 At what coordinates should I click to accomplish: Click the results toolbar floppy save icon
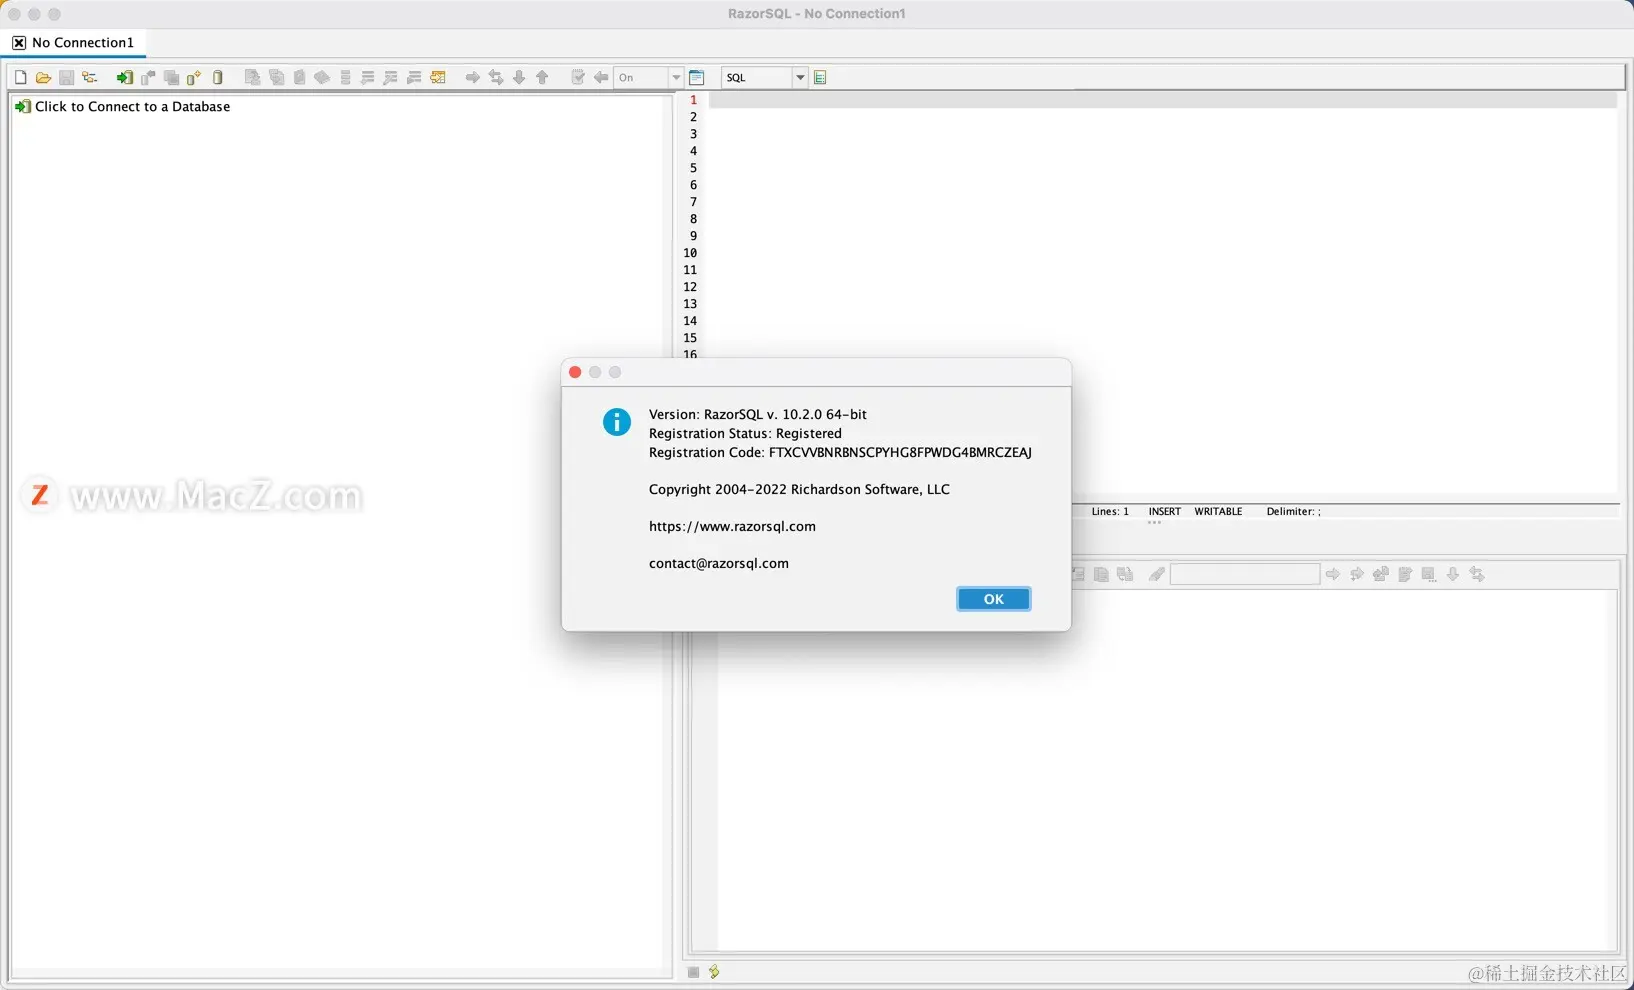click(1429, 574)
